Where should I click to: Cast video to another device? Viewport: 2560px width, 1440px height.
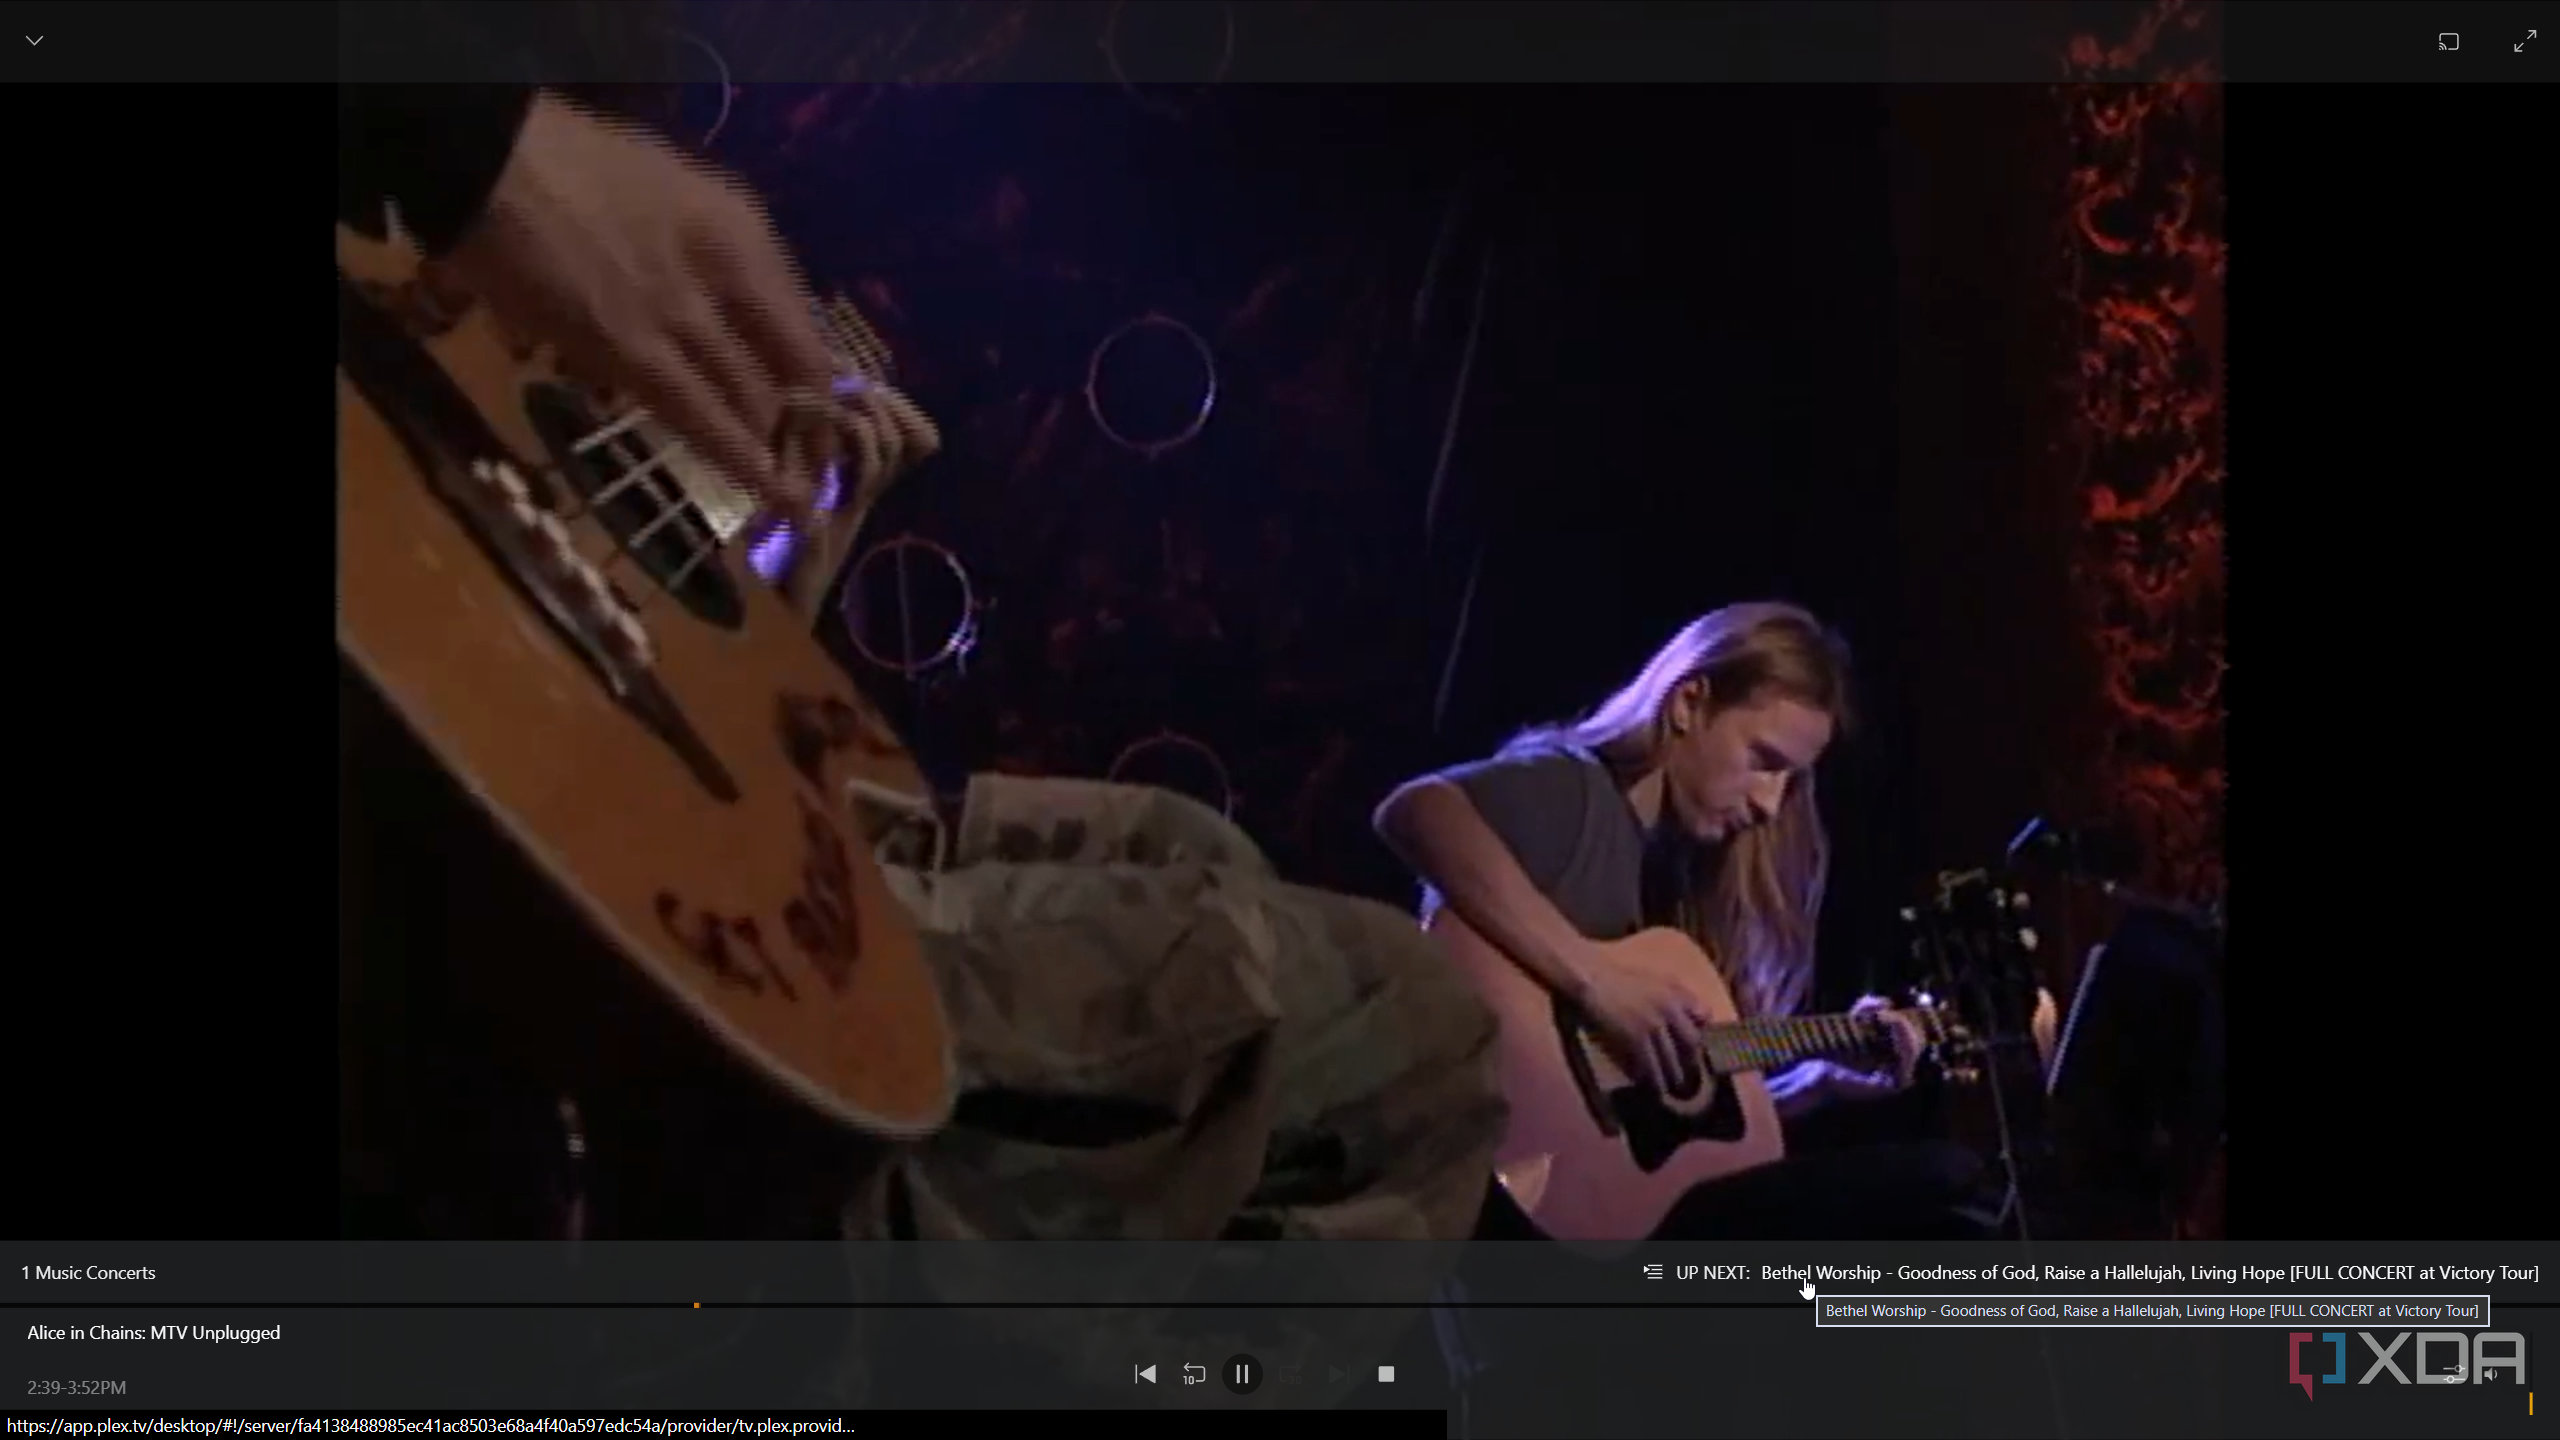point(2448,41)
